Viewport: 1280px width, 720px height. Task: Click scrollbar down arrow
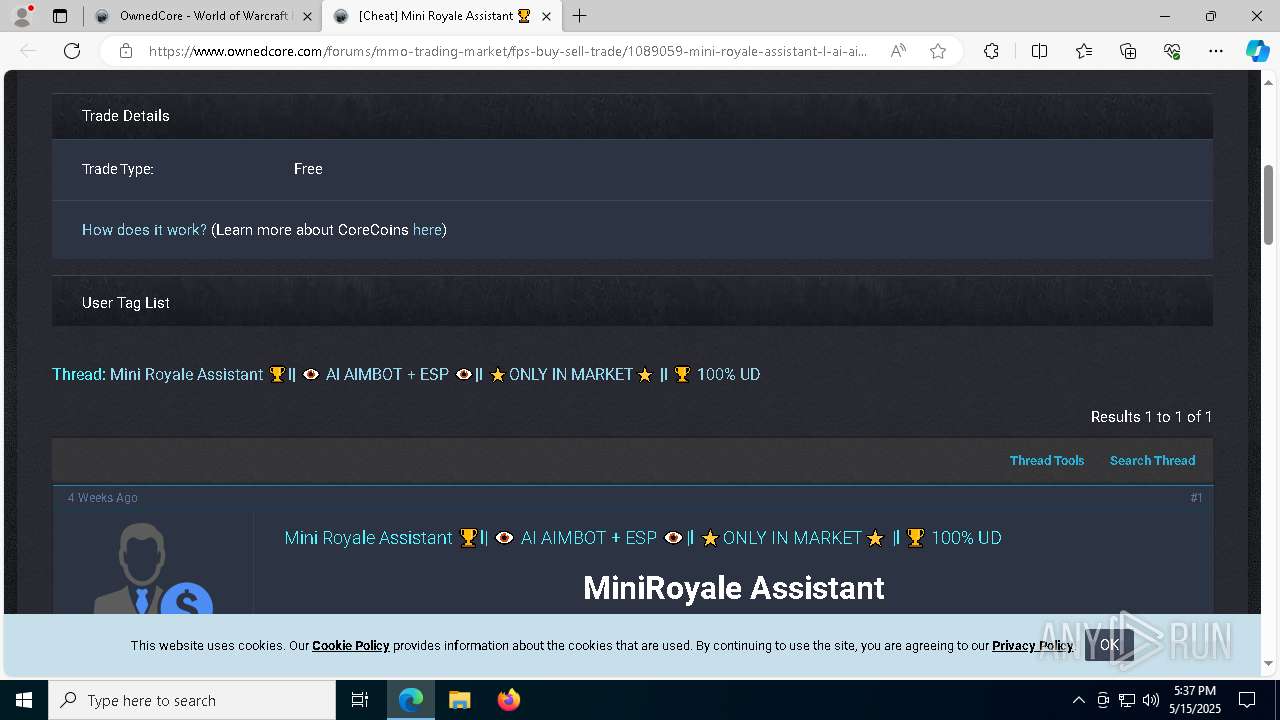click(x=1268, y=663)
